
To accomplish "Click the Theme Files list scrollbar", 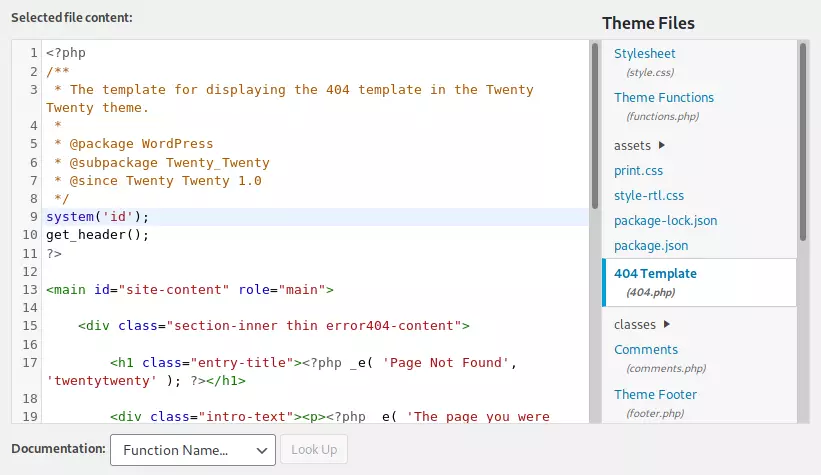I will 803,140.
